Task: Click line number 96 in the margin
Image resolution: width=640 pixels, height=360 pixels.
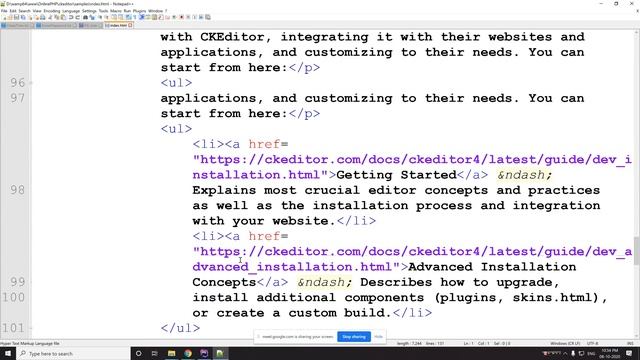Action: 18,83
